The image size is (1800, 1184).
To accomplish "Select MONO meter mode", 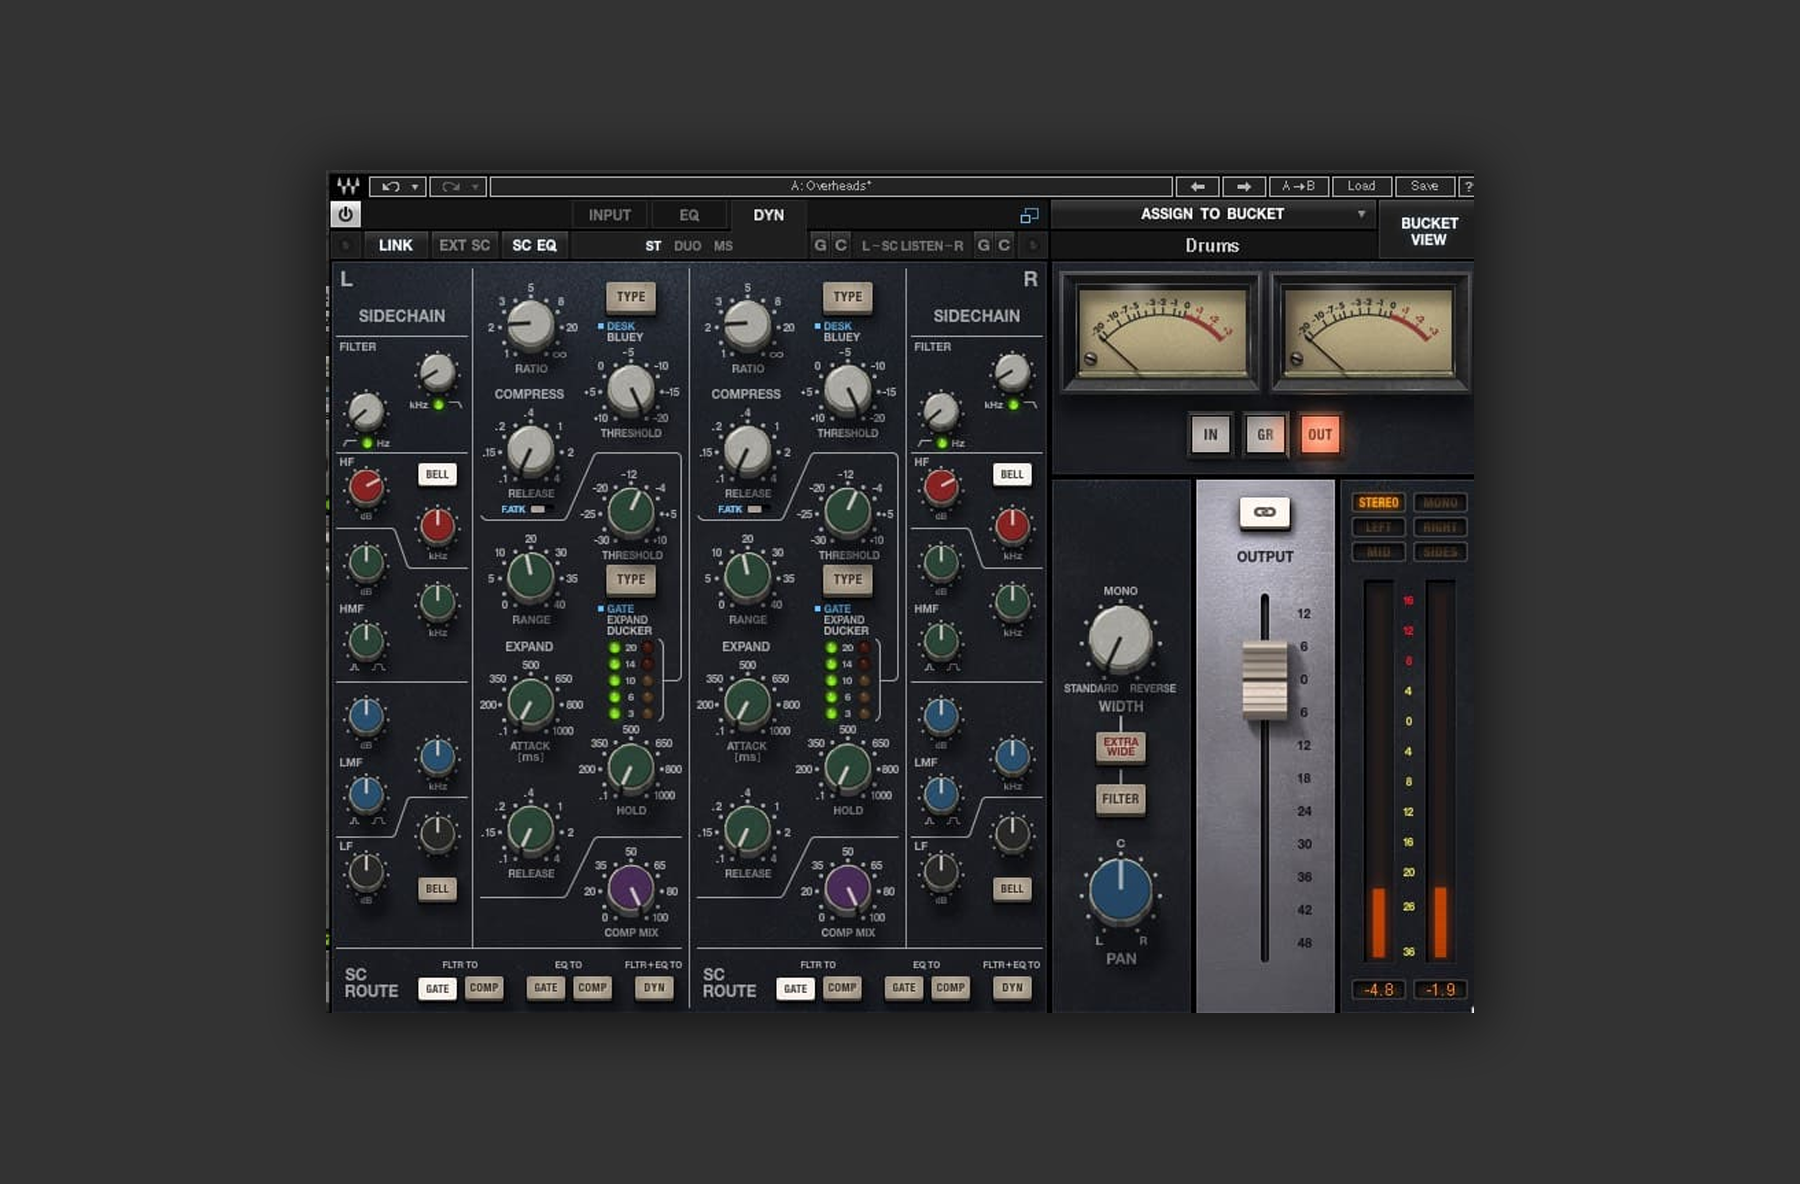I will pos(1440,503).
